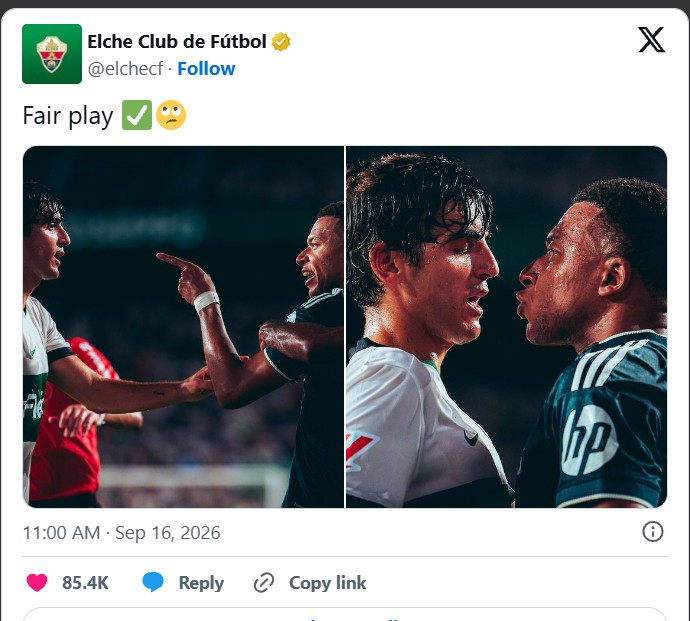Open Elche Club de Fútbol profile name
This screenshot has height=621, width=690.
coord(177,42)
